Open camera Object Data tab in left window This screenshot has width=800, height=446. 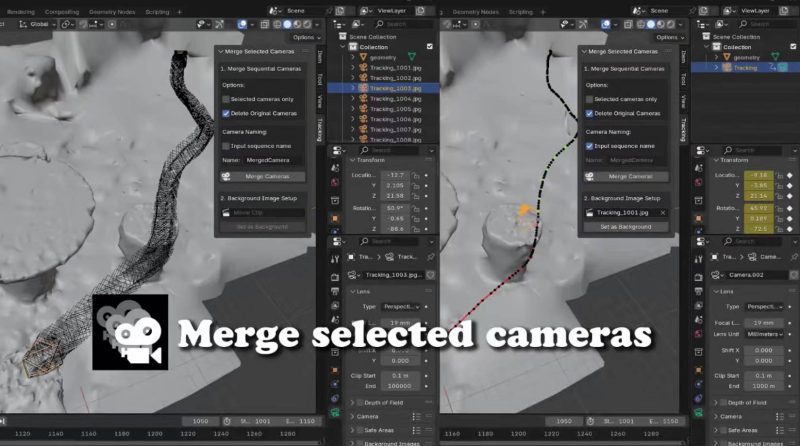click(x=335, y=412)
